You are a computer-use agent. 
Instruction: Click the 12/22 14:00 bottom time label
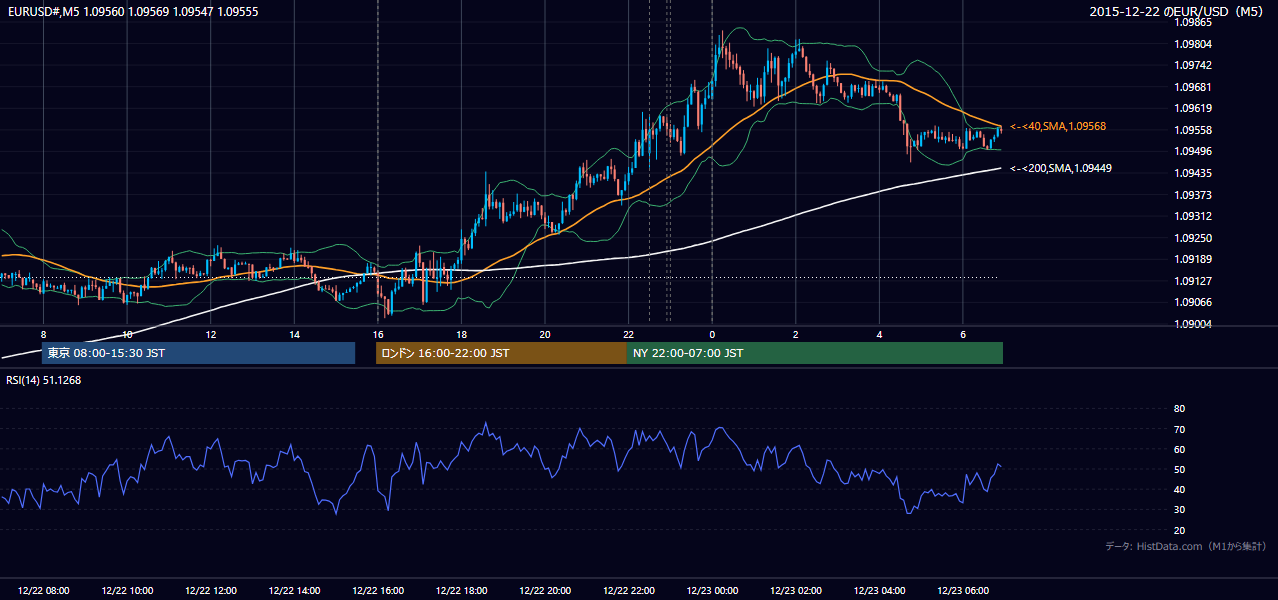click(294, 590)
